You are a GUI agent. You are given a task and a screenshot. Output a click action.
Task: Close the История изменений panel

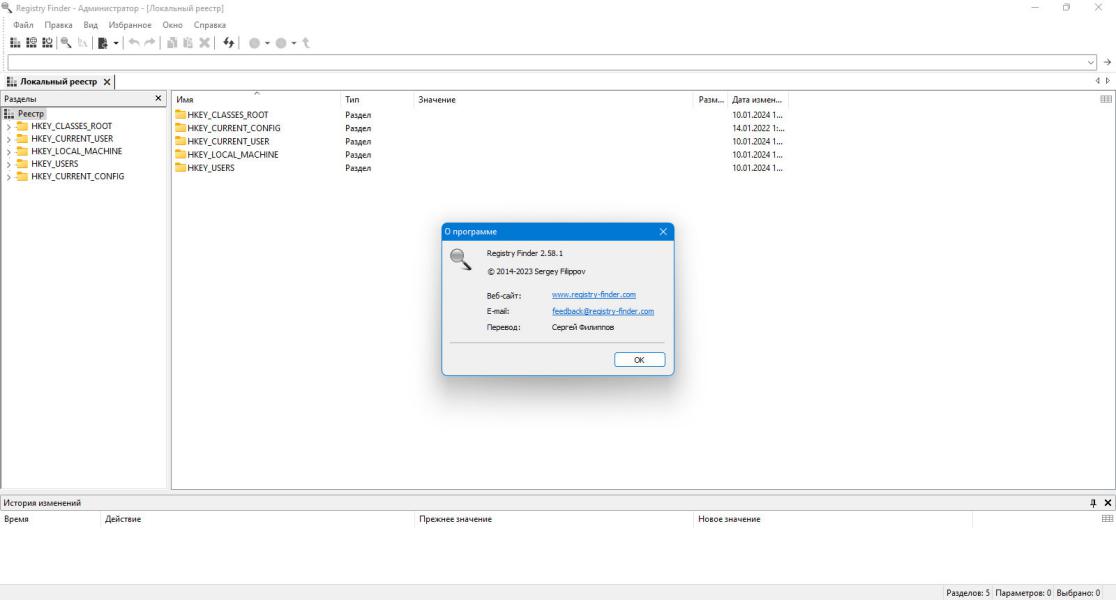(x=1107, y=502)
